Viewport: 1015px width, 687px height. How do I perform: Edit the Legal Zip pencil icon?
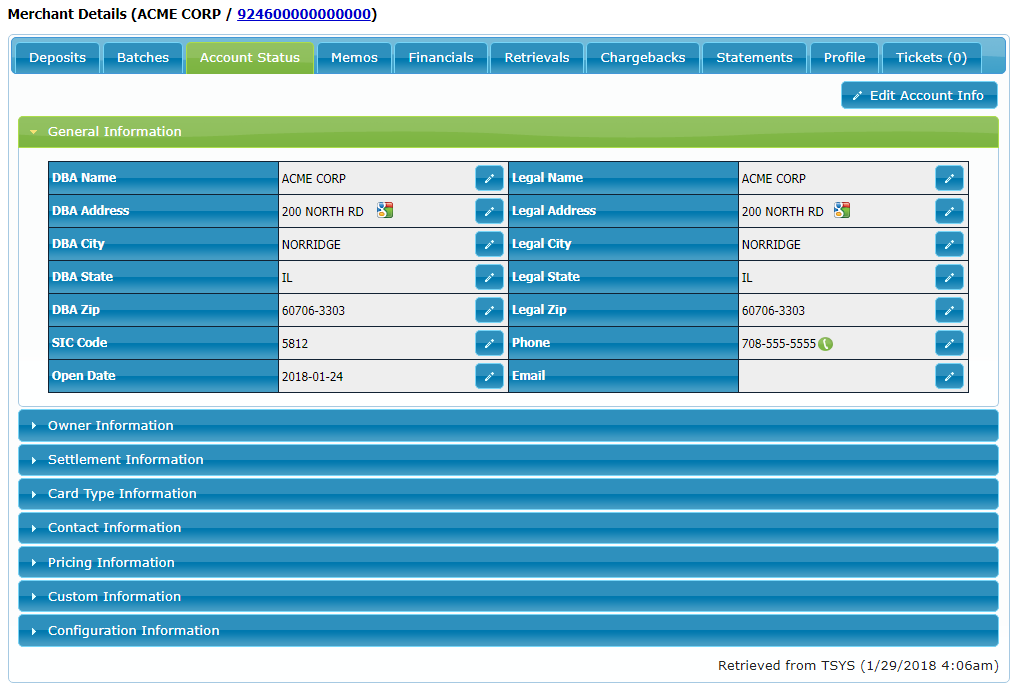click(x=949, y=310)
